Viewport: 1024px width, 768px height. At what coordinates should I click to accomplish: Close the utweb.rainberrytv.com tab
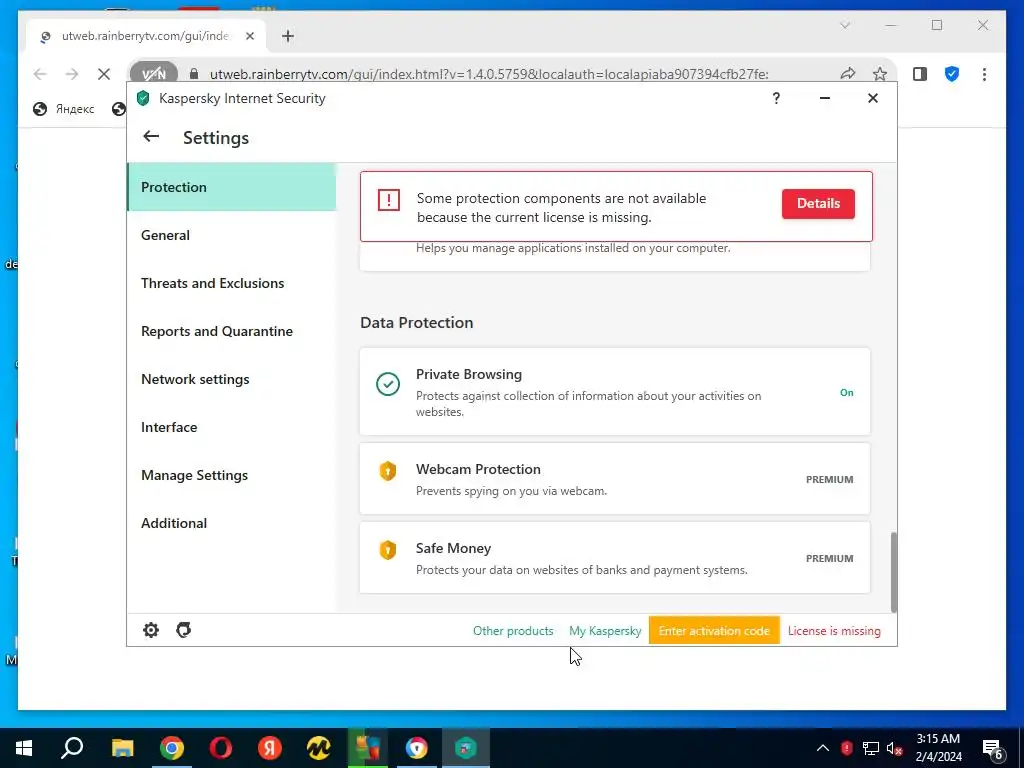click(x=249, y=36)
